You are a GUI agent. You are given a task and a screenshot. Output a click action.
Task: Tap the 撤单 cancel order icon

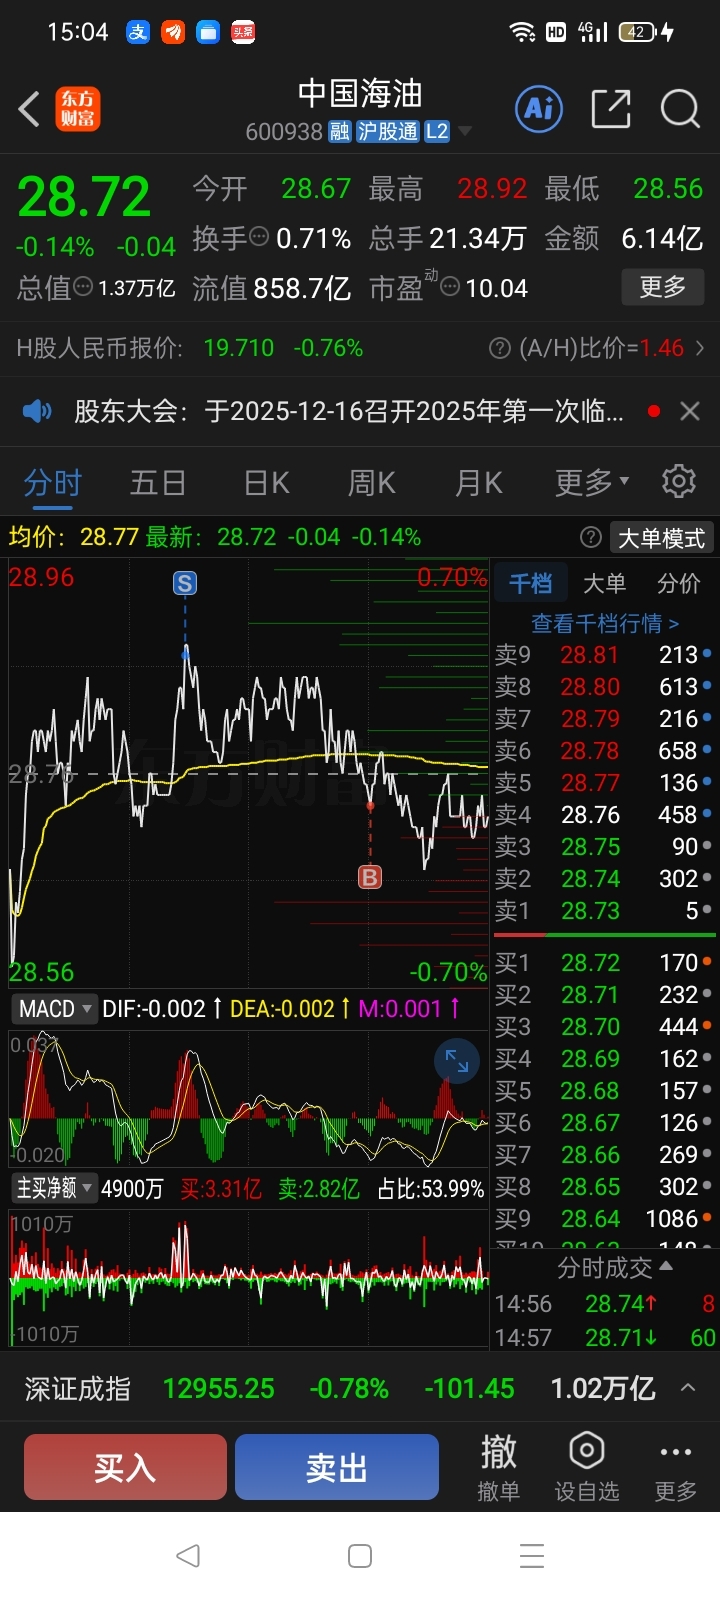coord(498,1467)
